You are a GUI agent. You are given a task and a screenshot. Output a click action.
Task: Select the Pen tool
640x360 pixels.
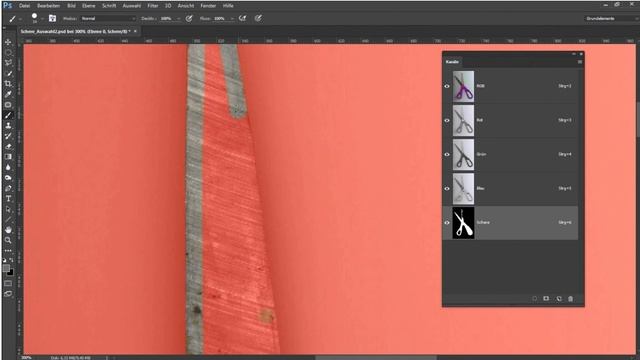pyautogui.click(x=8, y=188)
